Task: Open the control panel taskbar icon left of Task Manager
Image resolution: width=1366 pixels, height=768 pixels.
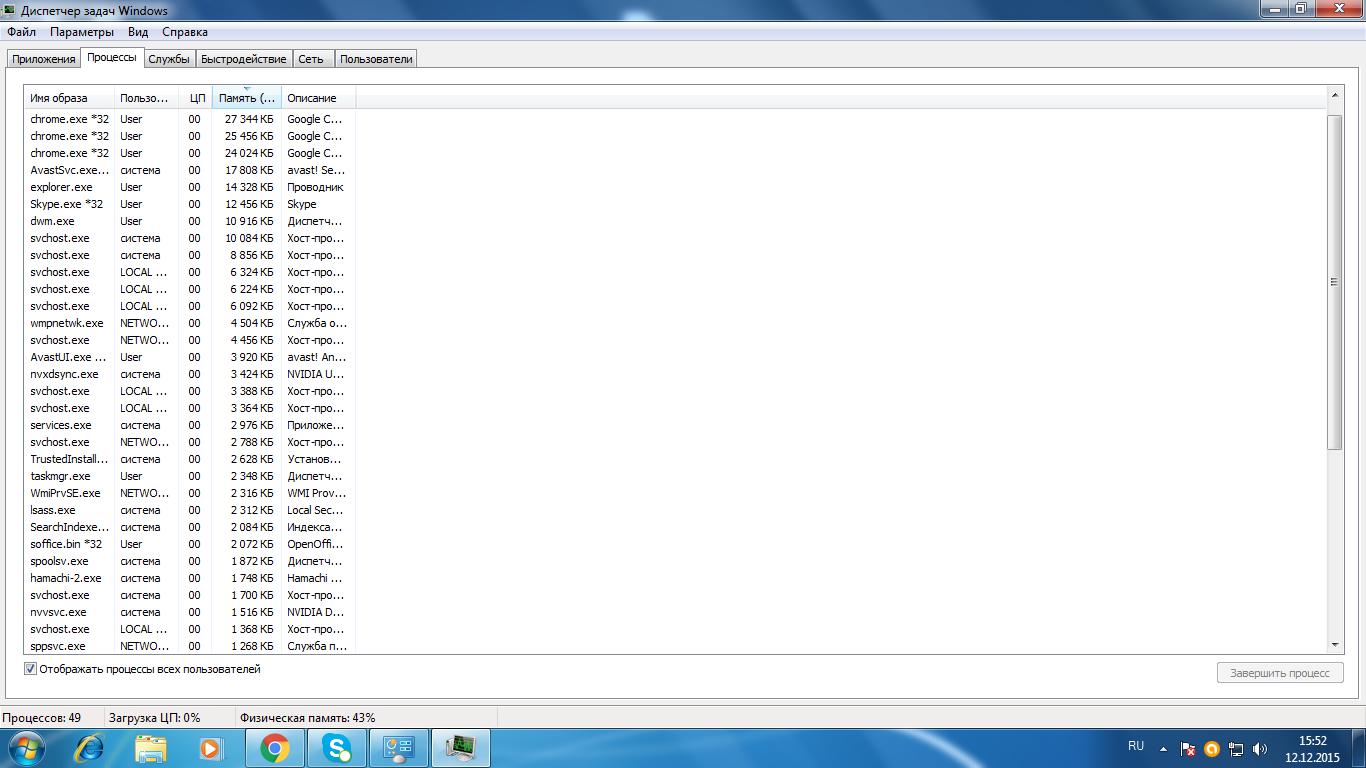Action: pyautogui.click(x=399, y=748)
